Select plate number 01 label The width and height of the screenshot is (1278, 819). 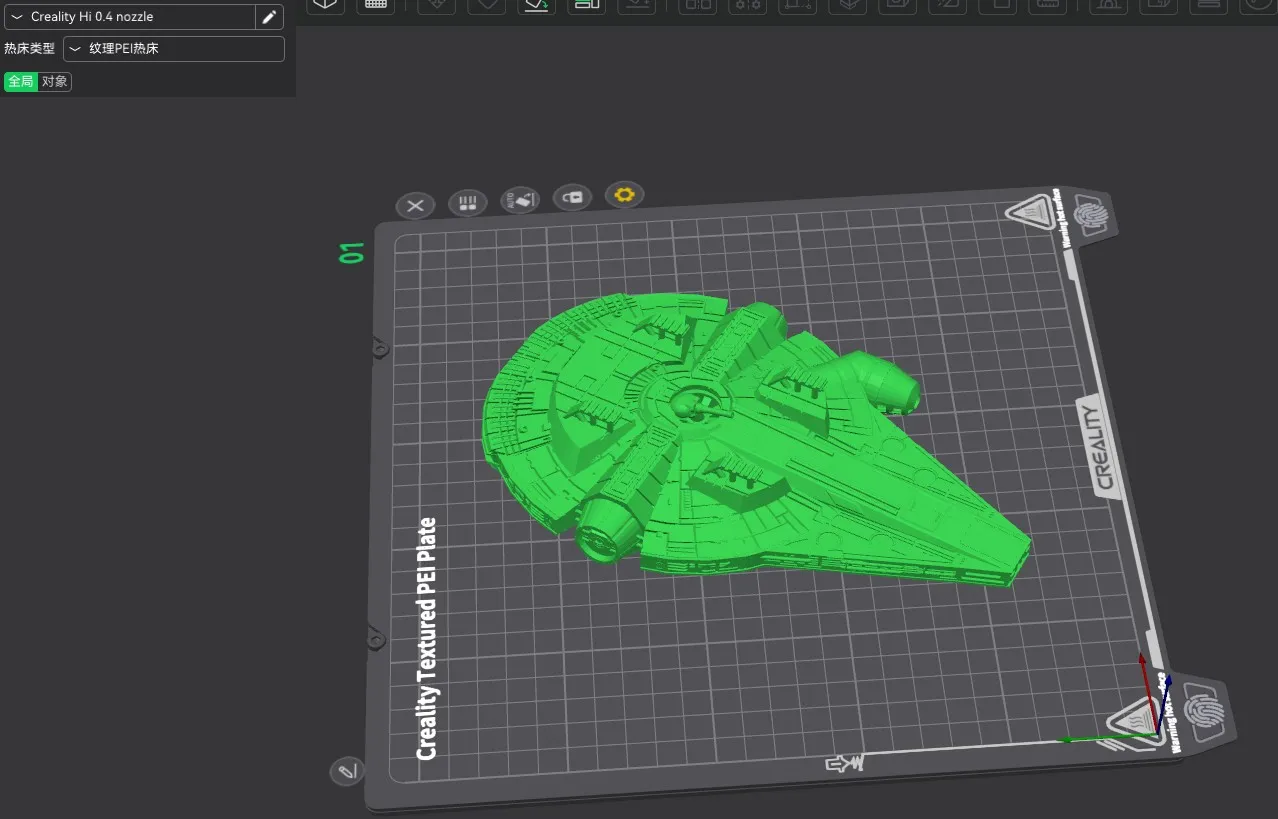352,253
